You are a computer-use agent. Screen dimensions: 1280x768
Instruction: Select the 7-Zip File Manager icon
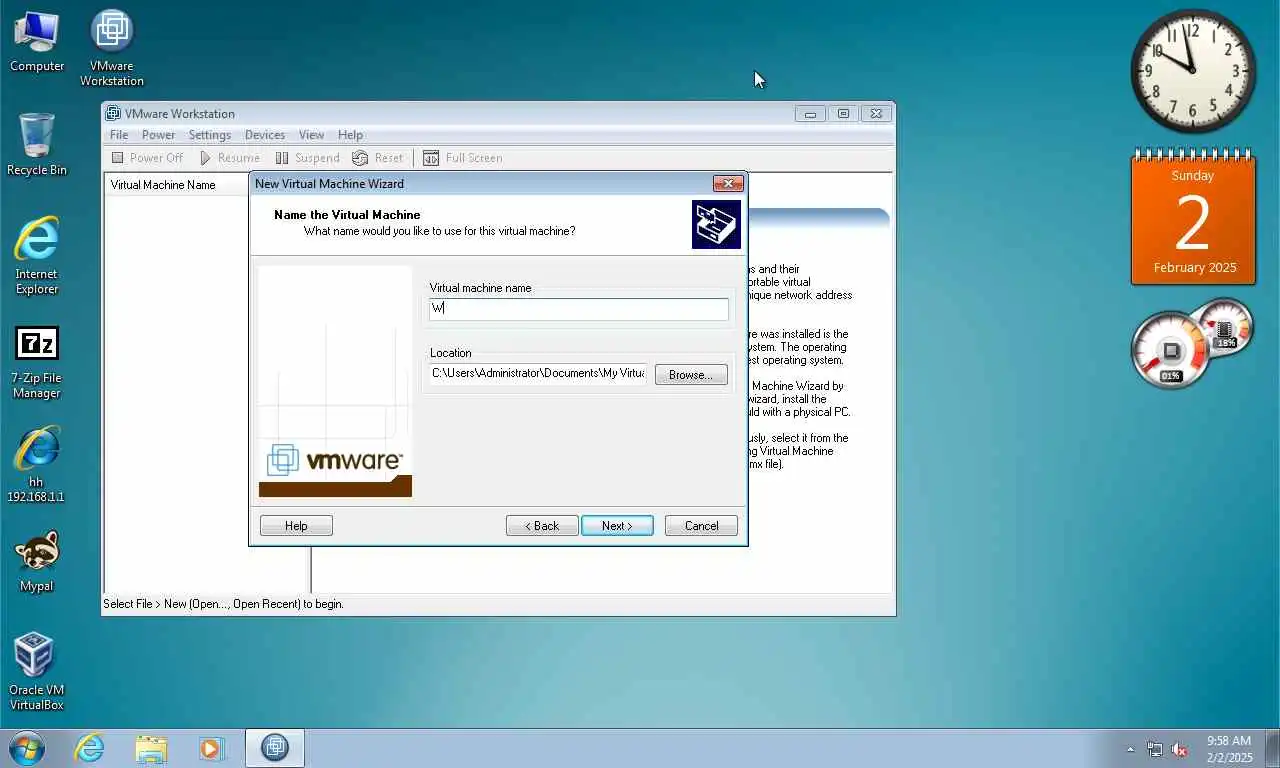point(37,362)
